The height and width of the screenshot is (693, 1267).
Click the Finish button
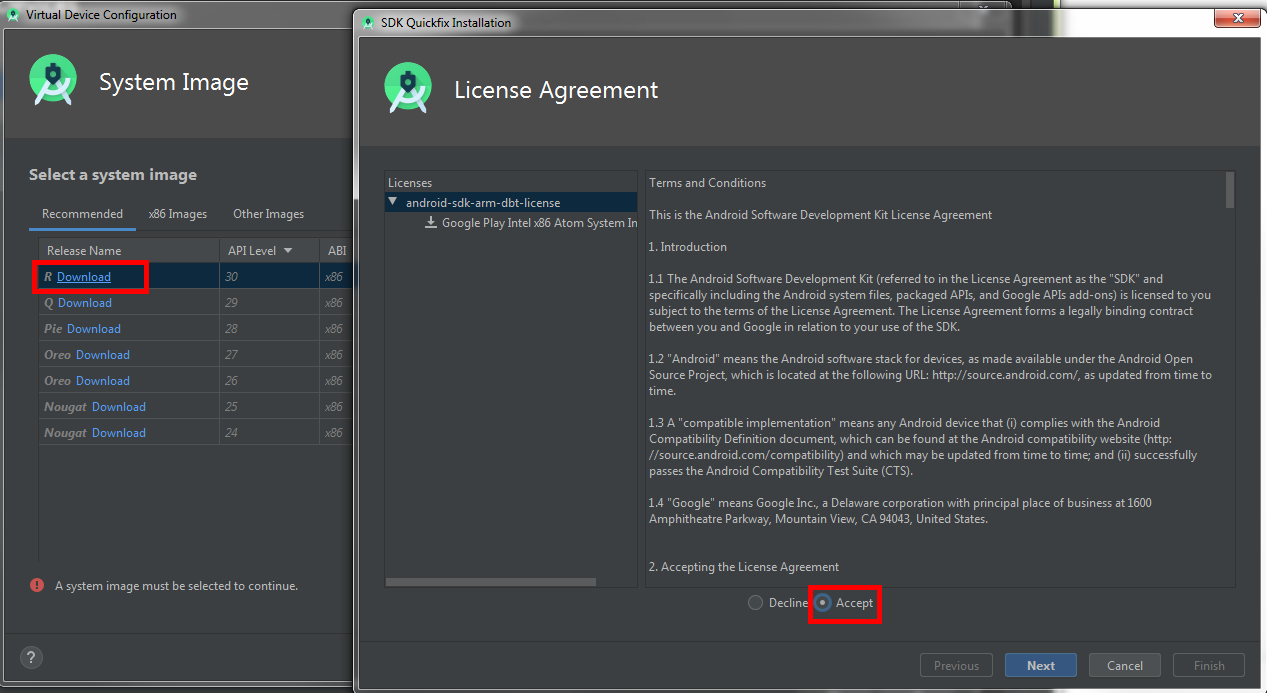(1208, 666)
